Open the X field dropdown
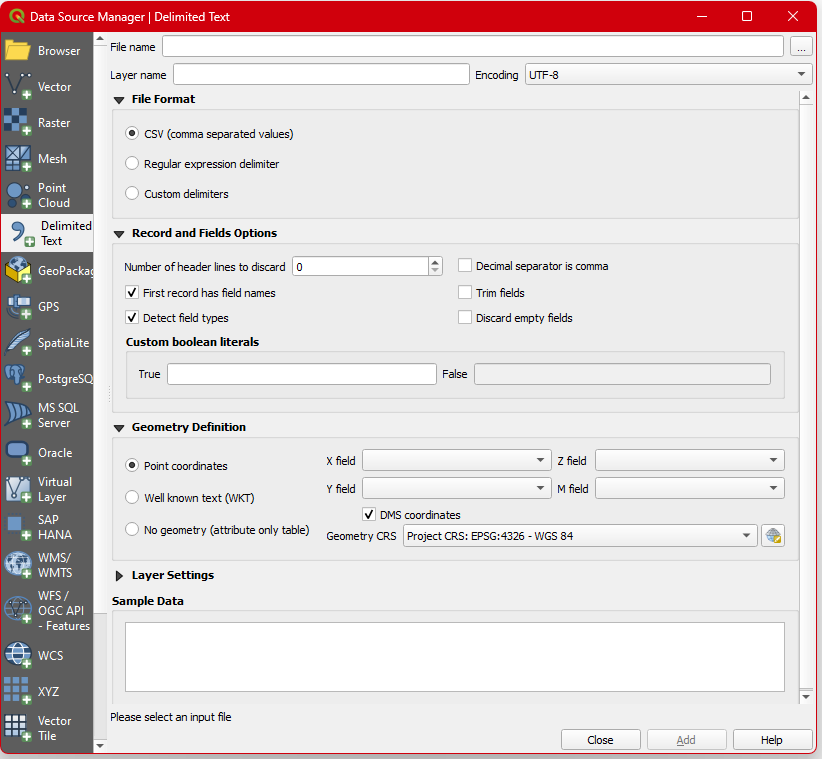The image size is (822, 759). [454, 461]
